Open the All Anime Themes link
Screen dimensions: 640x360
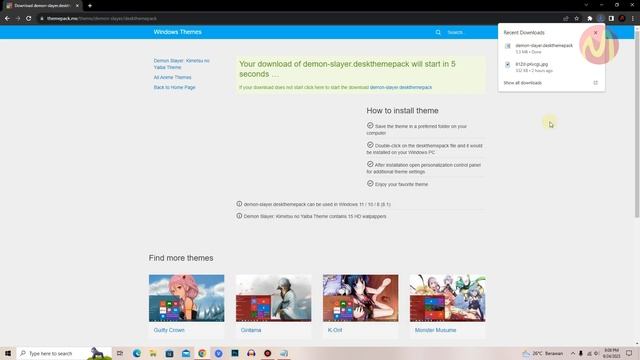pyautogui.click(x=172, y=77)
